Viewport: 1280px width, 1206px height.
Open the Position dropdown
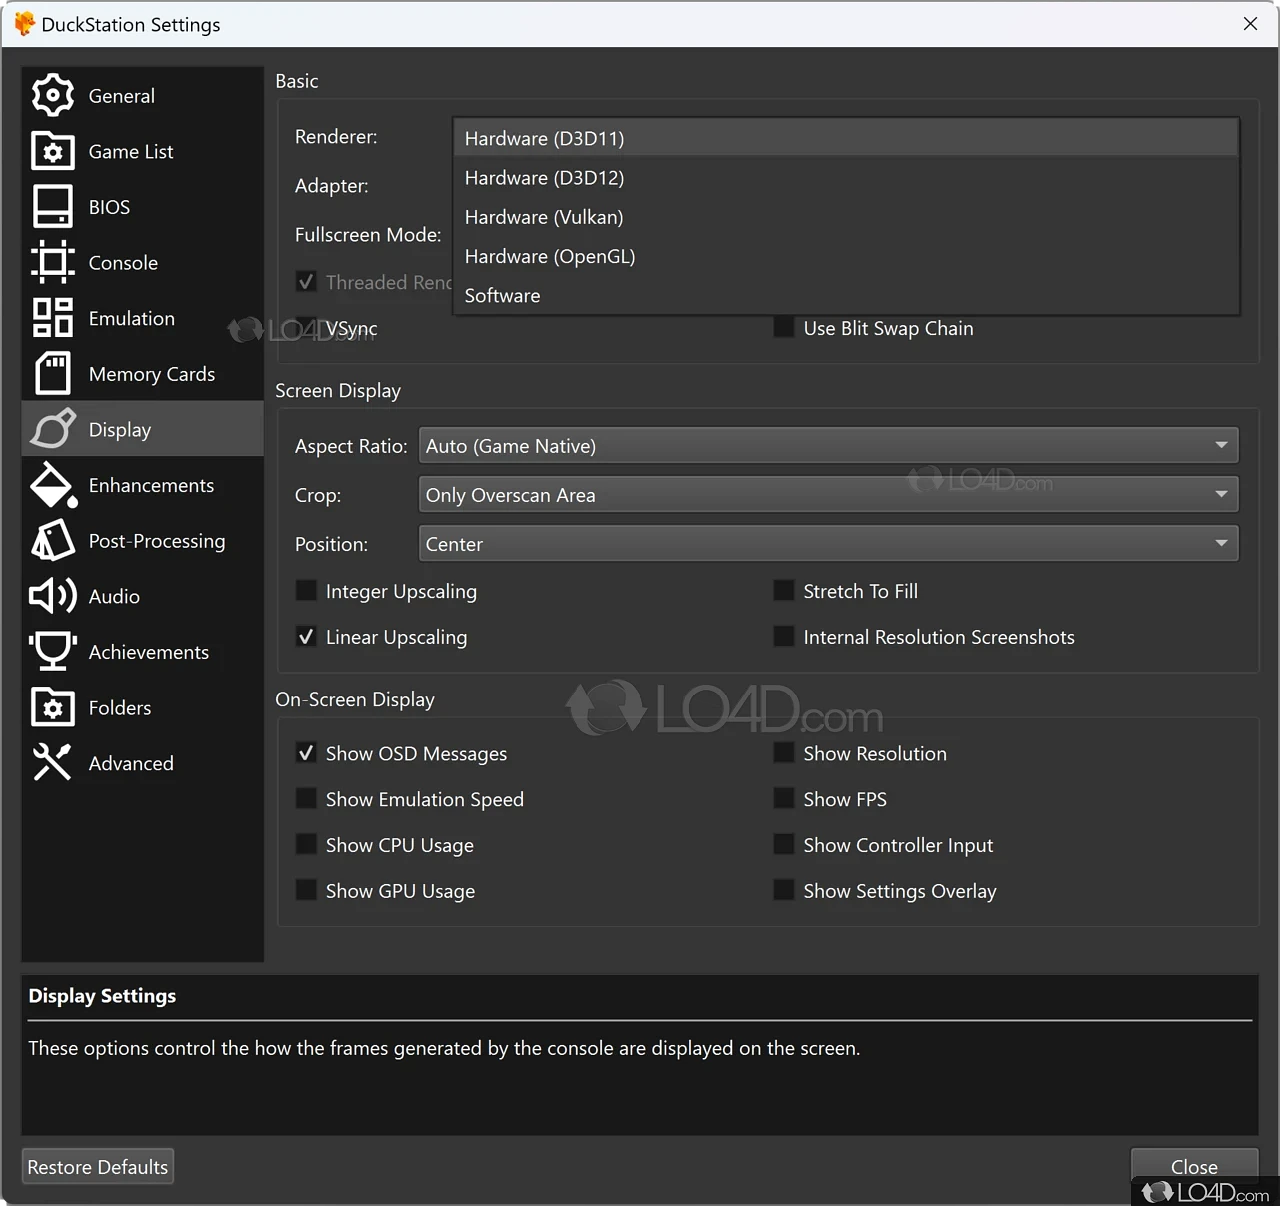(828, 544)
